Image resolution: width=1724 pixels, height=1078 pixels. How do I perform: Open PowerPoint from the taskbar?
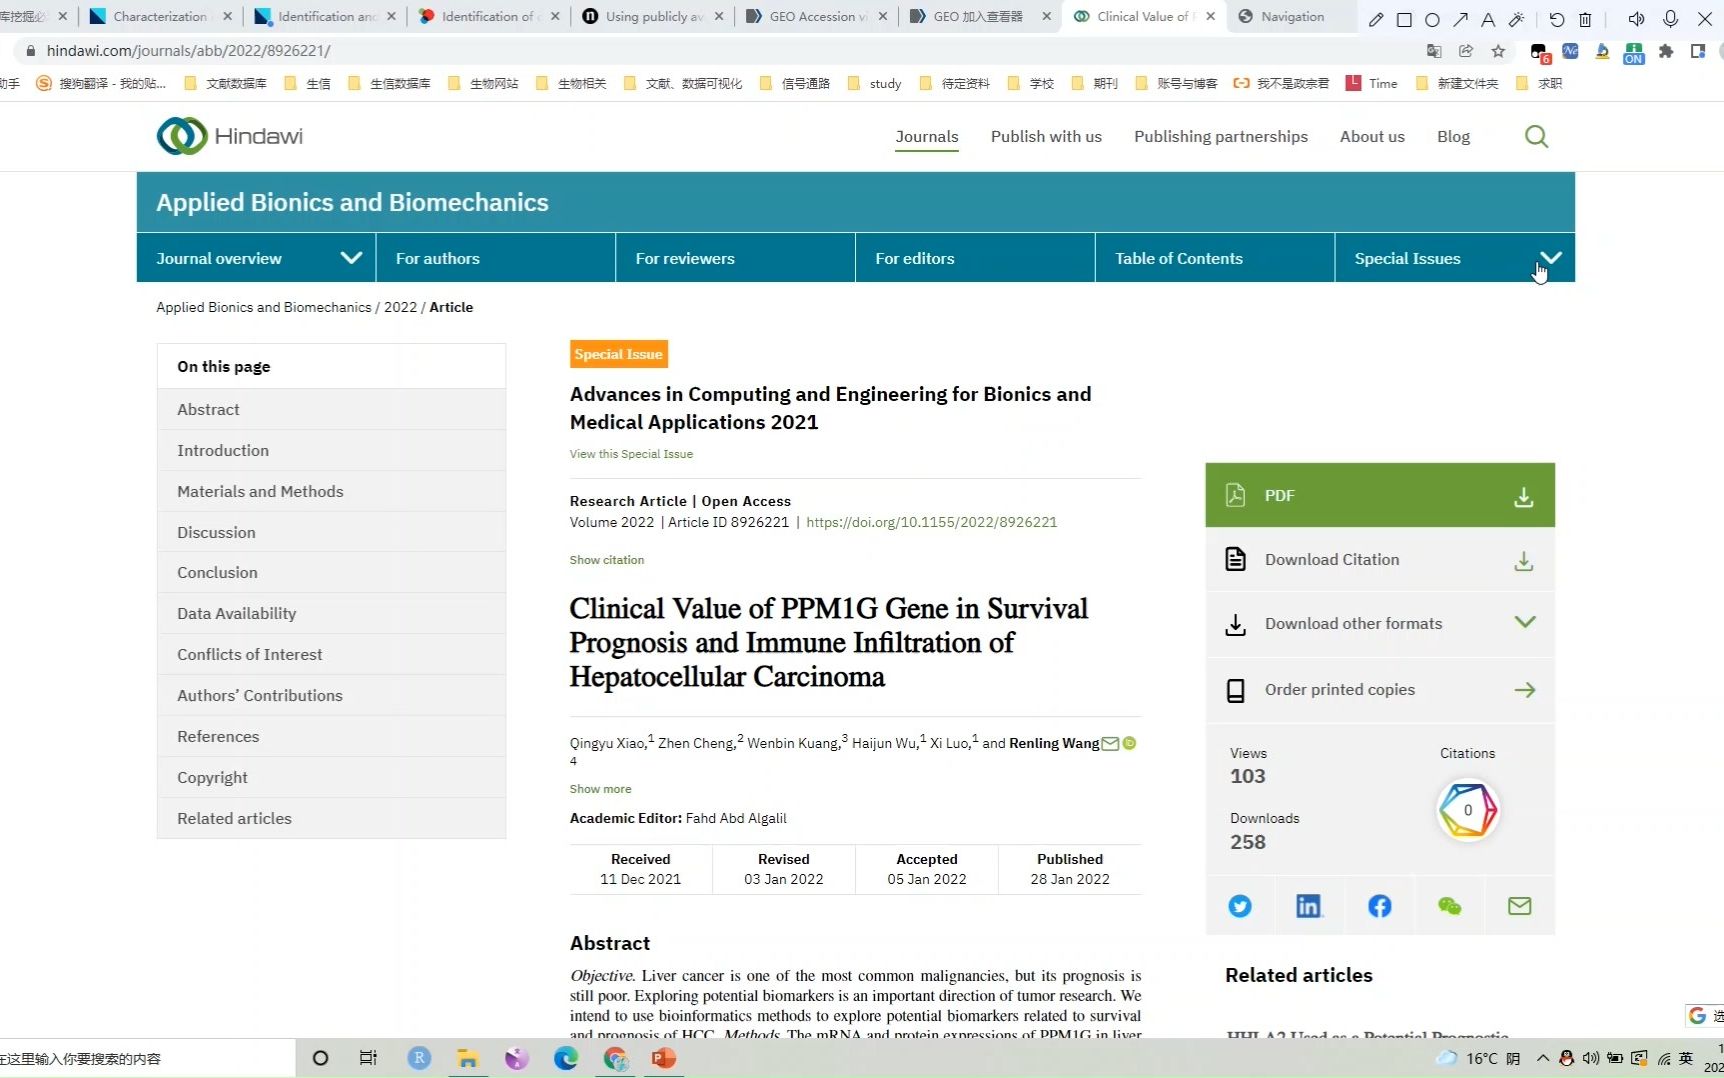pyautogui.click(x=663, y=1058)
